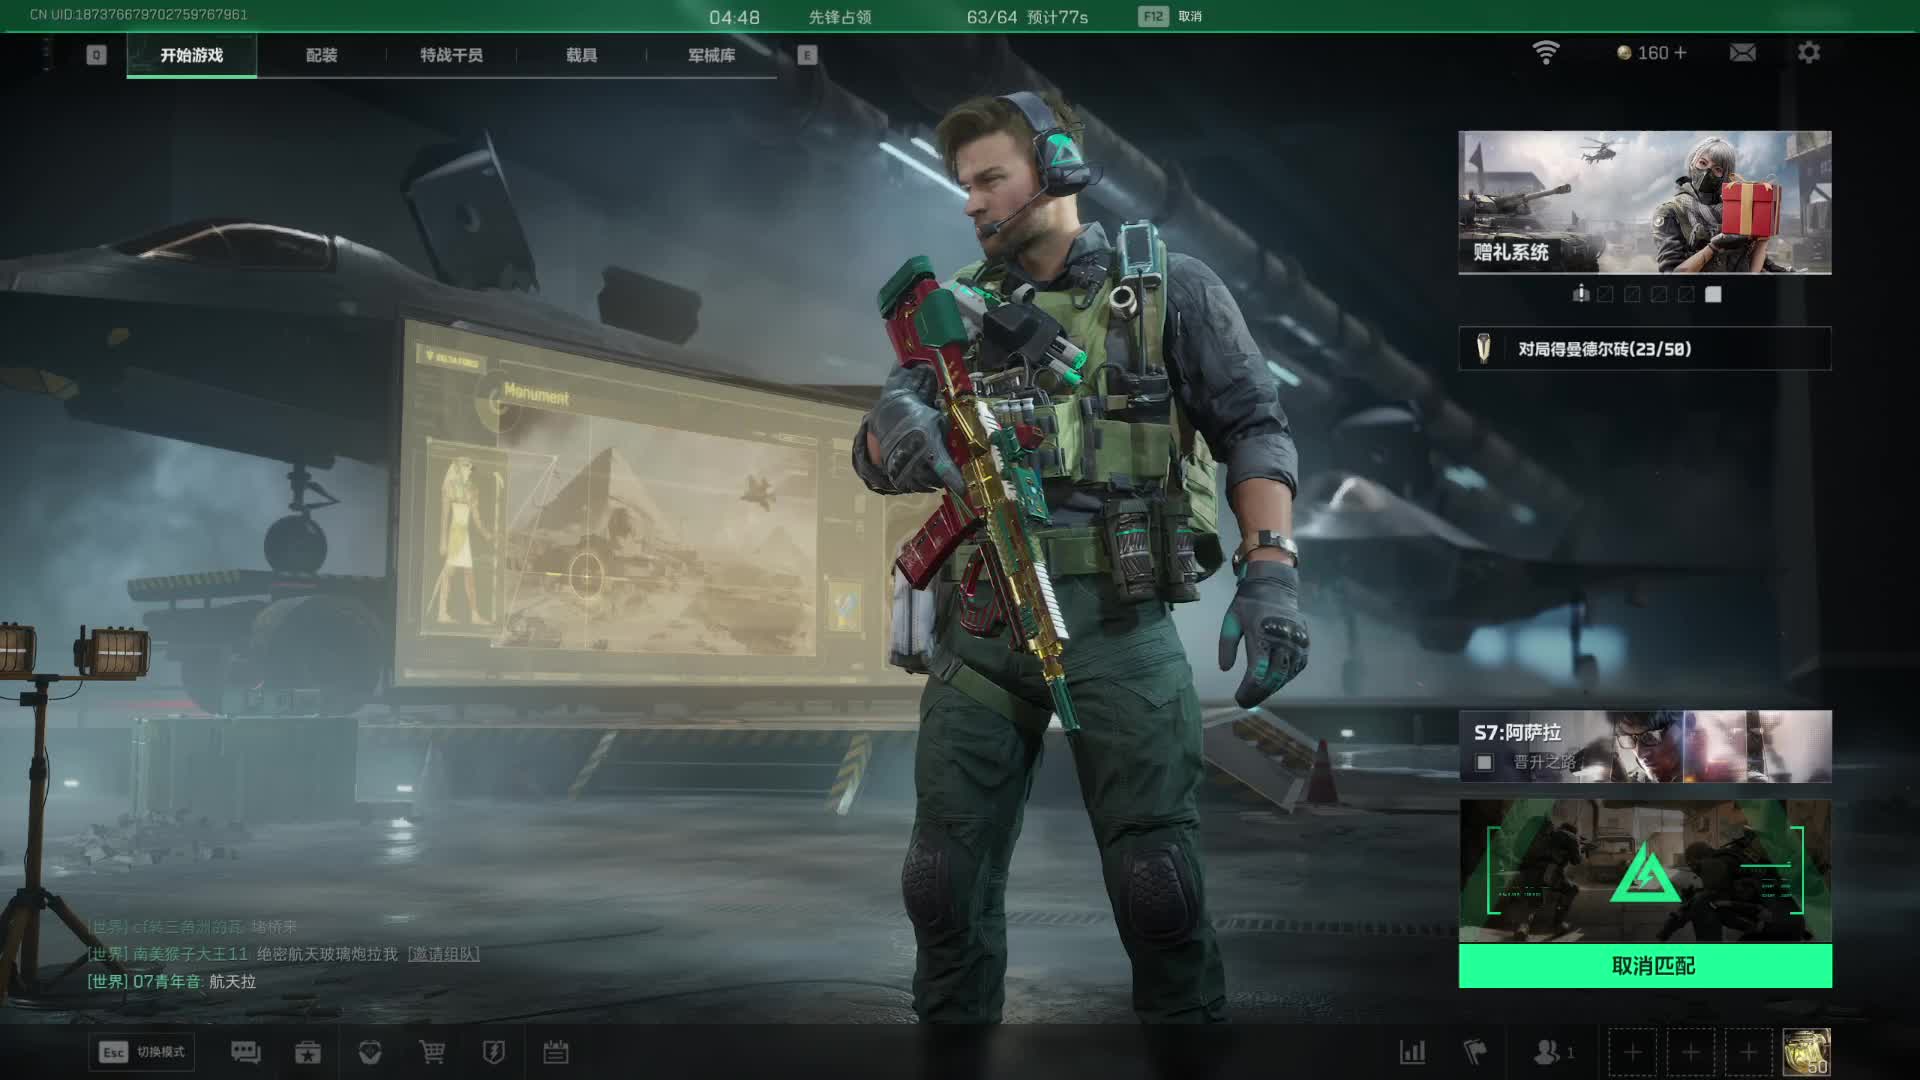Click the first empty squad slot plus
Image resolution: width=1920 pixels, height=1080 pixels.
point(1632,1052)
